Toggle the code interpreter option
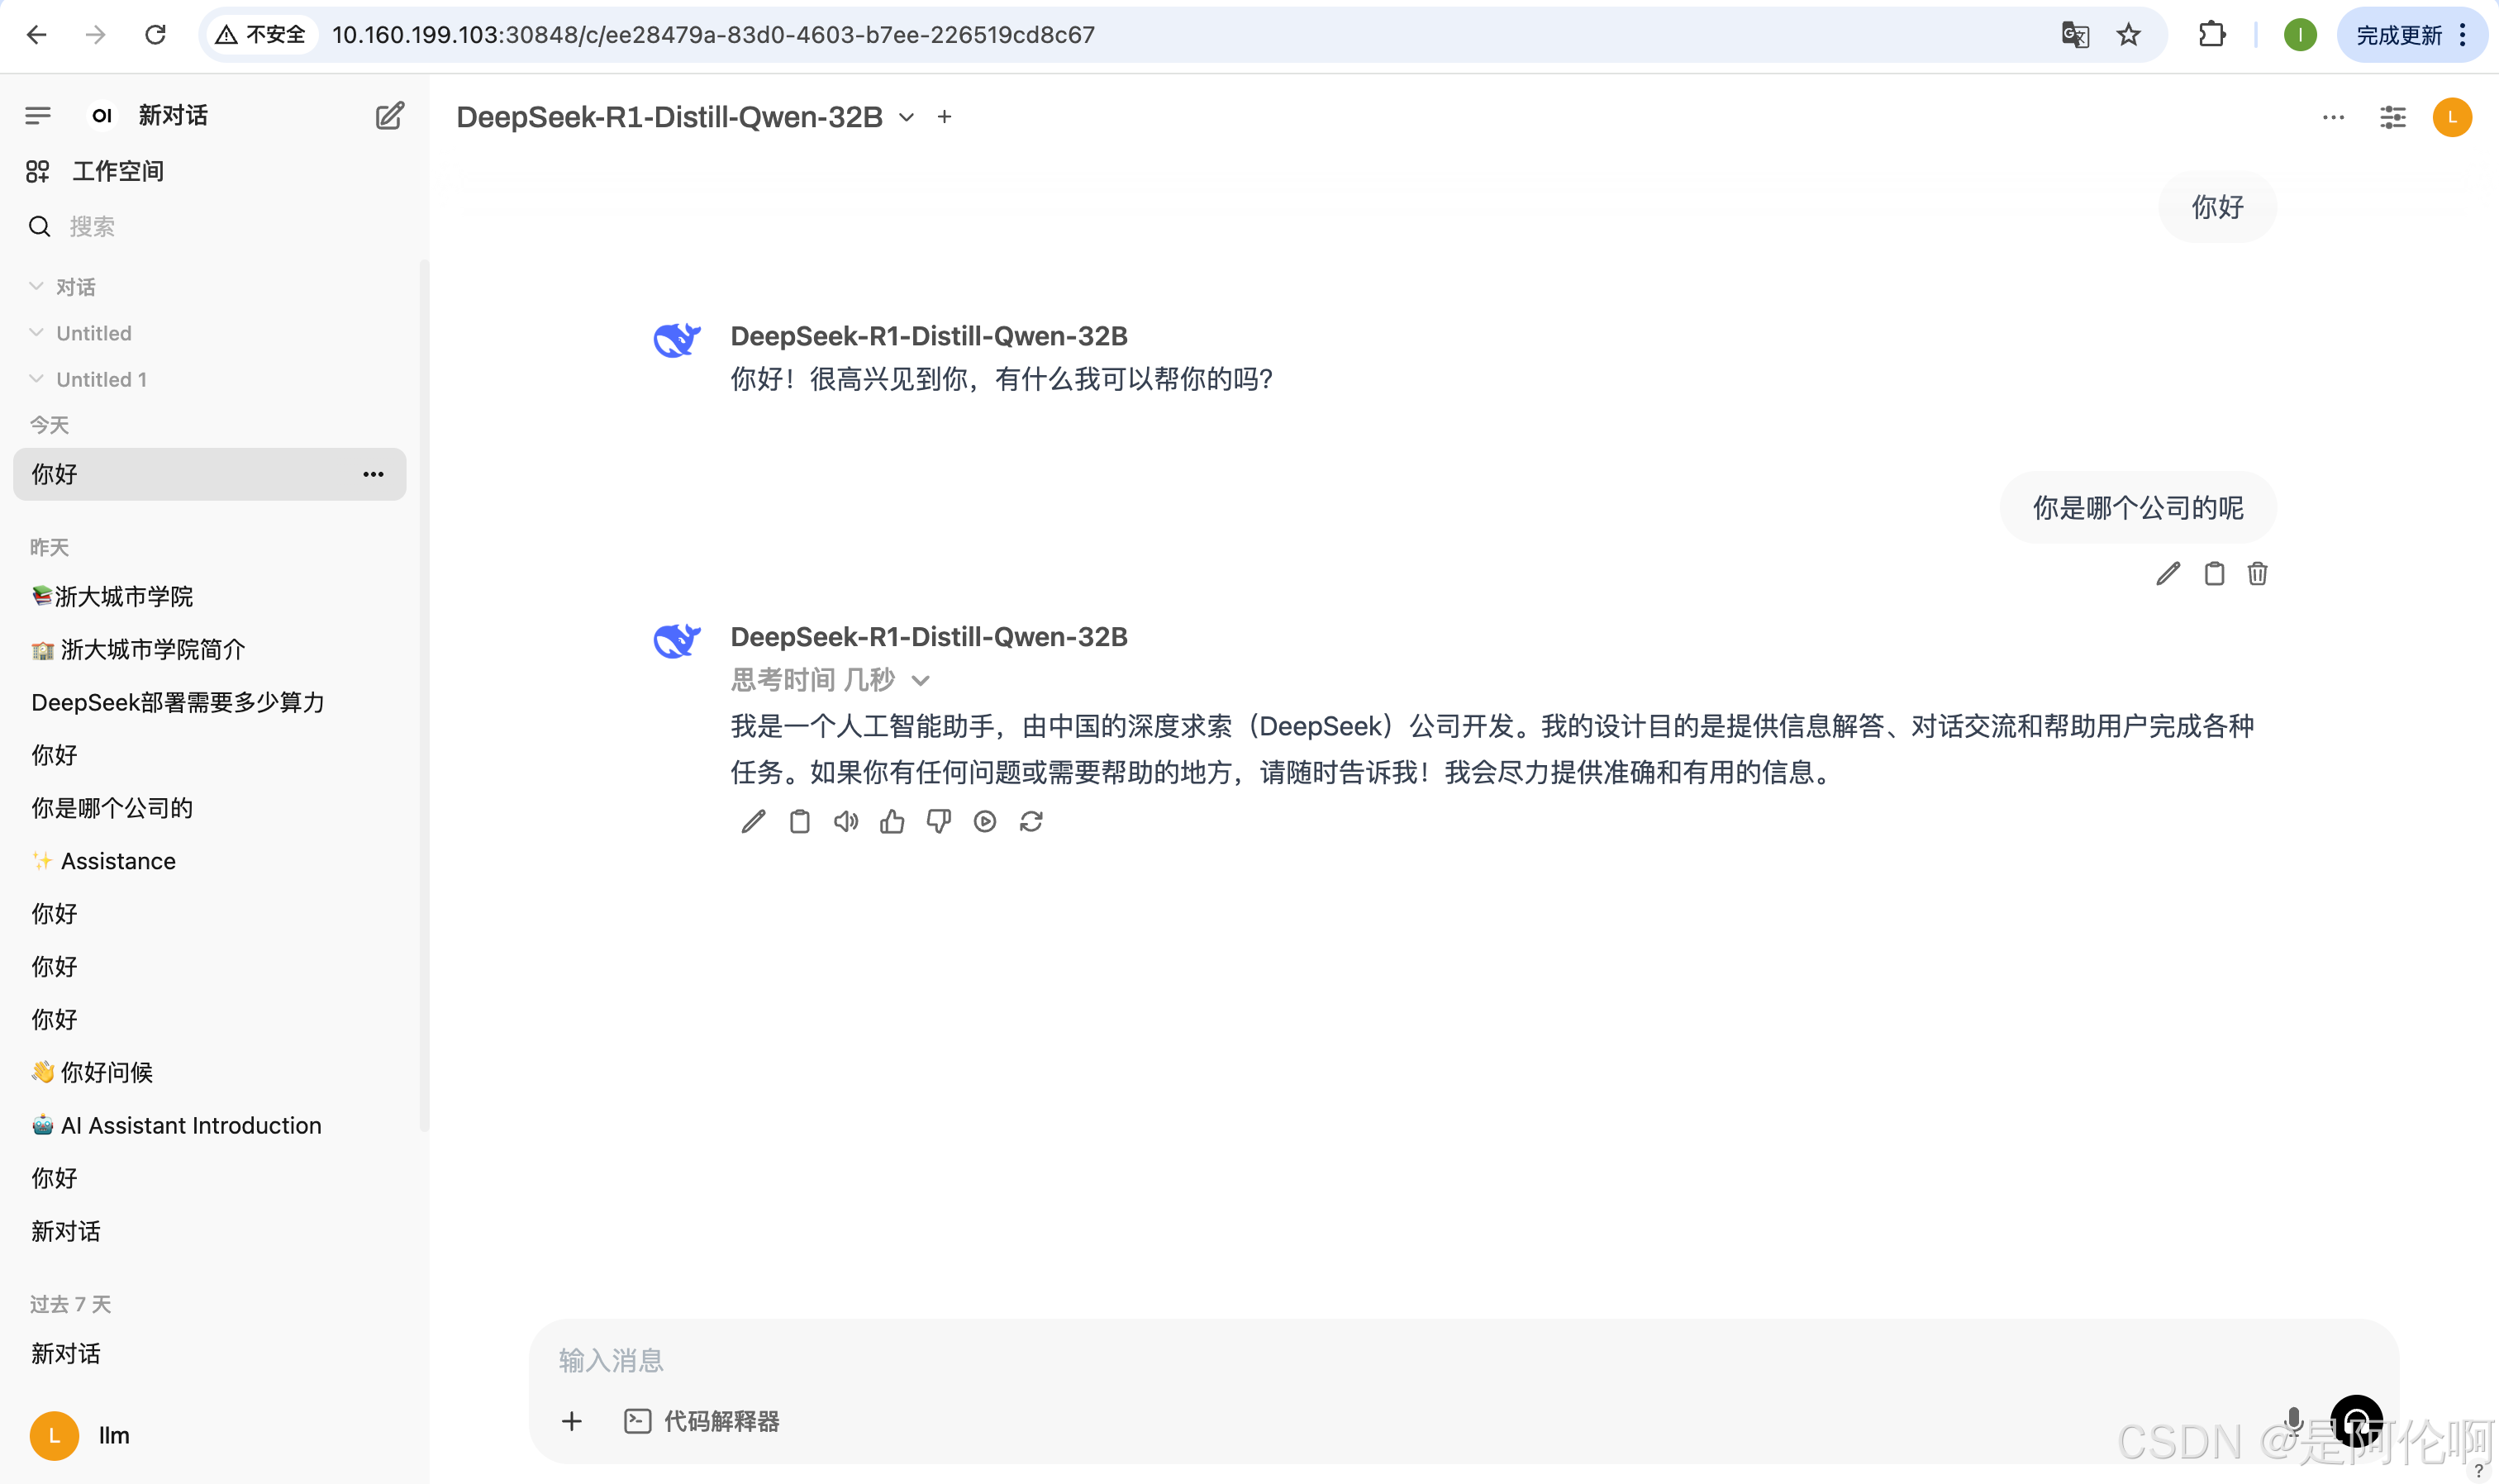Screen dimensions: 2499x1484 click(702, 1421)
